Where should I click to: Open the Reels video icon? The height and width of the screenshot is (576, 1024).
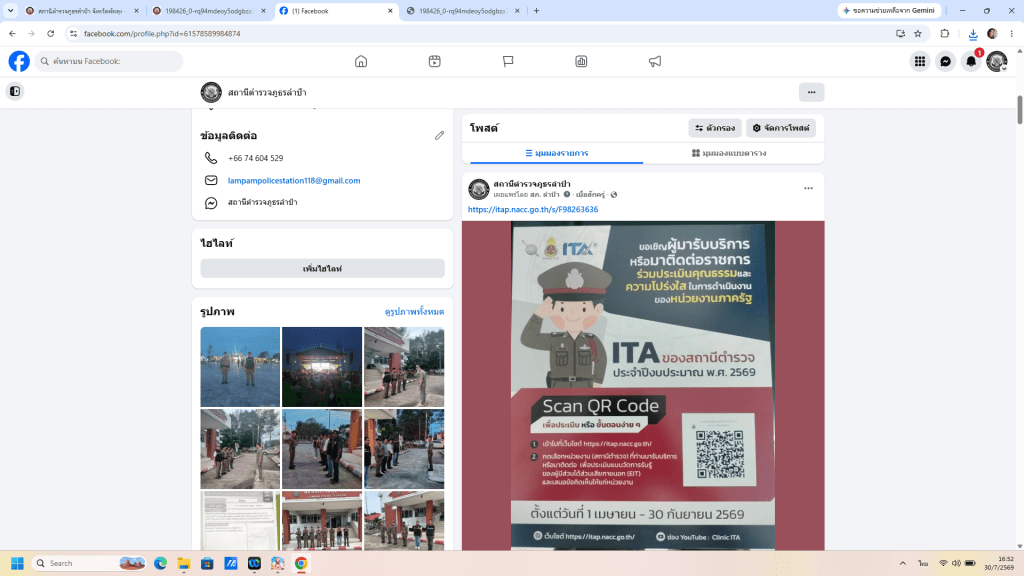click(x=434, y=61)
